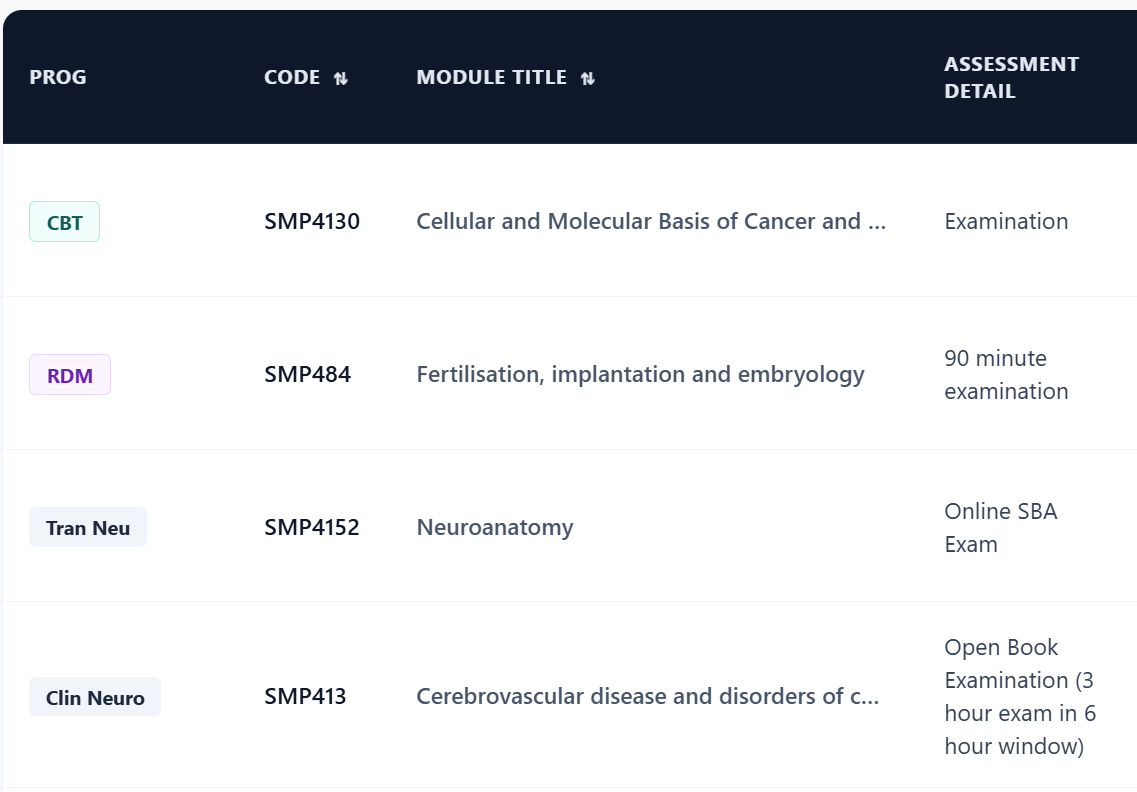
Task: Click the Clin Neuro programme tag
Action: (x=95, y=697)
